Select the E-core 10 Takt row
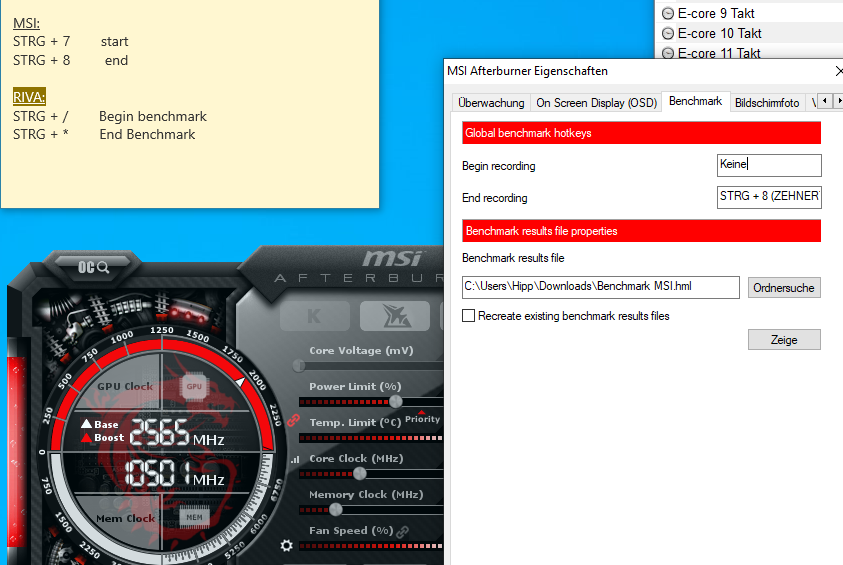The width and height of the screenshot is (843, 565). pyautogui.click(x=749, y=33)
